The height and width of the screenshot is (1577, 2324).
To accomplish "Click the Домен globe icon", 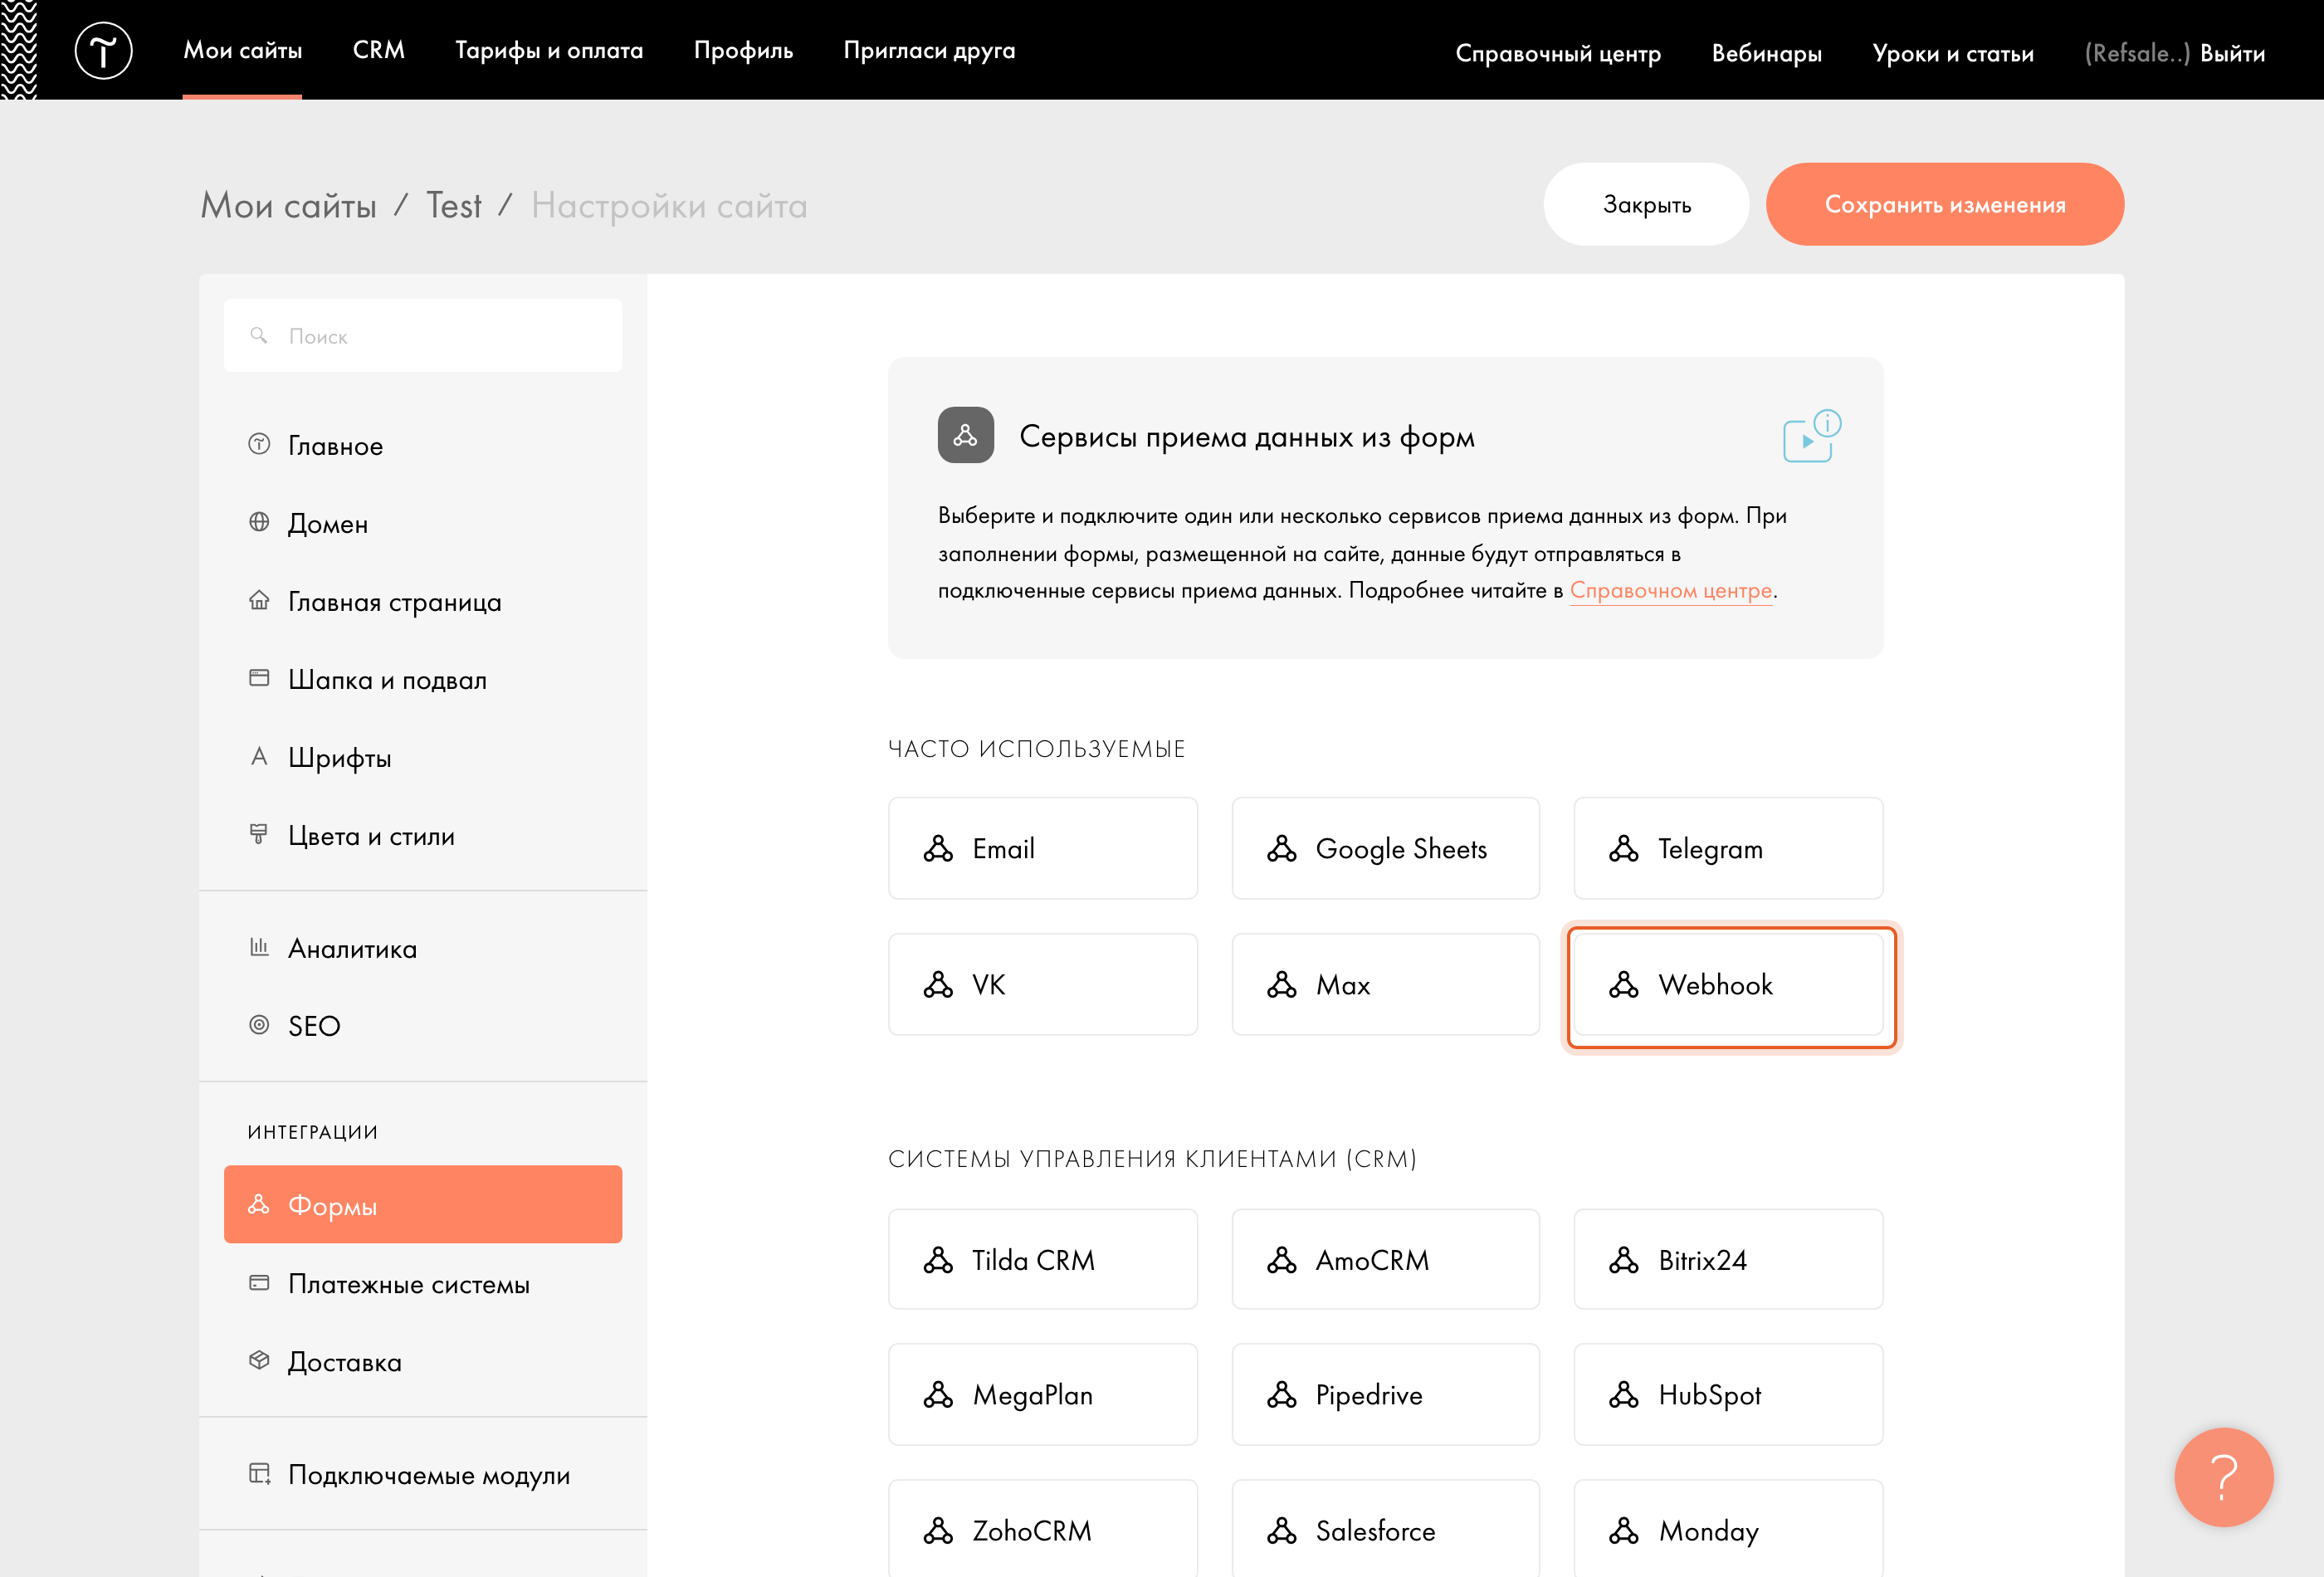I will click(259, 522).
